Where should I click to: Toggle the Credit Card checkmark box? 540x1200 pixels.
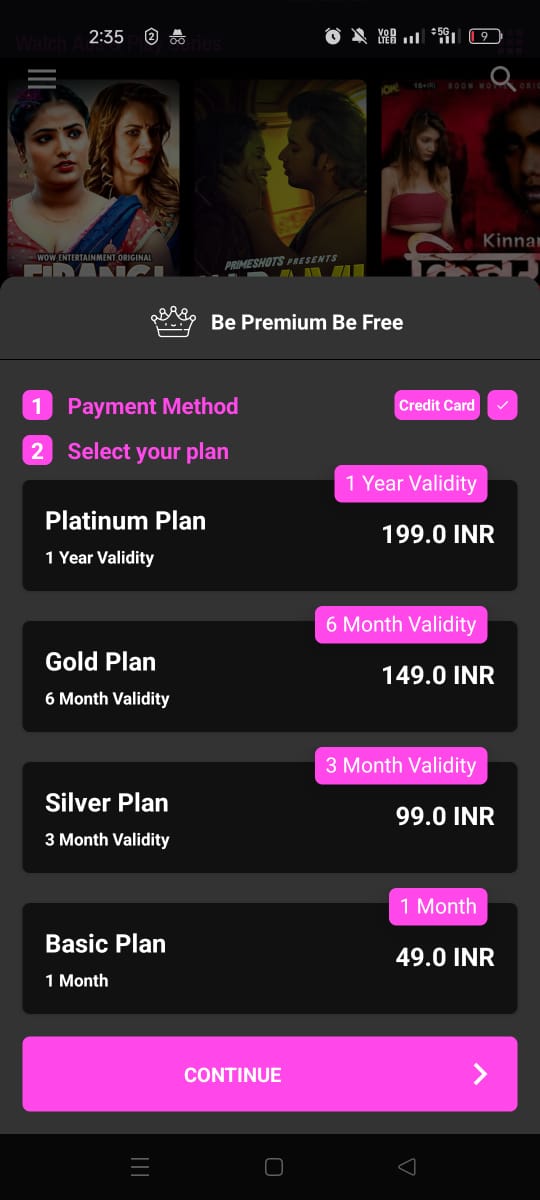[502, 405]
